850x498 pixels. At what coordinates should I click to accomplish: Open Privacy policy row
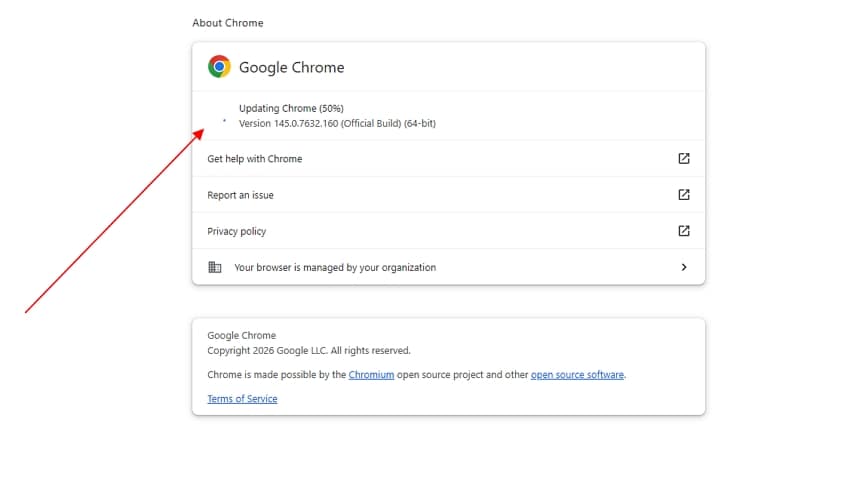(x=448, y=231)
